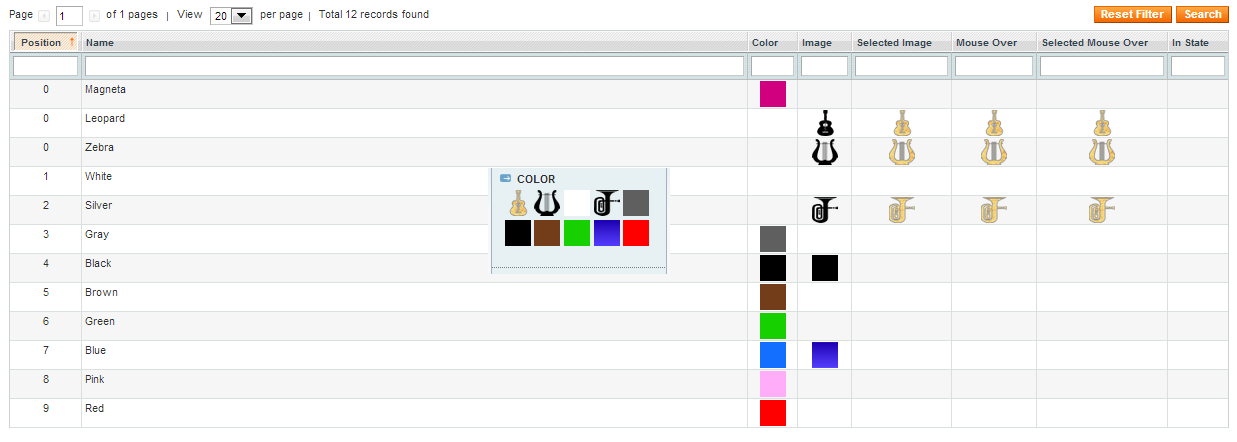Click Zebra's Selected Mouse Over lyre icon
Viewport: 1237px width, 442px height.
tap(1101, 152)
